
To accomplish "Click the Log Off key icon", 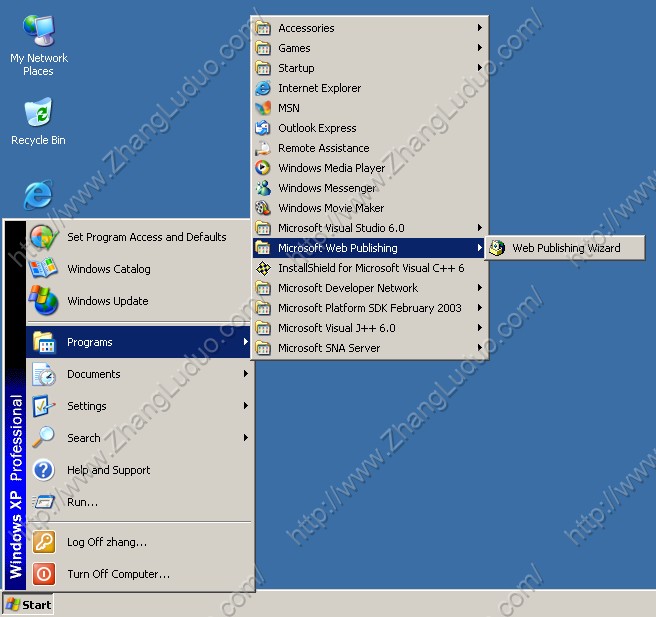I will coord(44,542).
